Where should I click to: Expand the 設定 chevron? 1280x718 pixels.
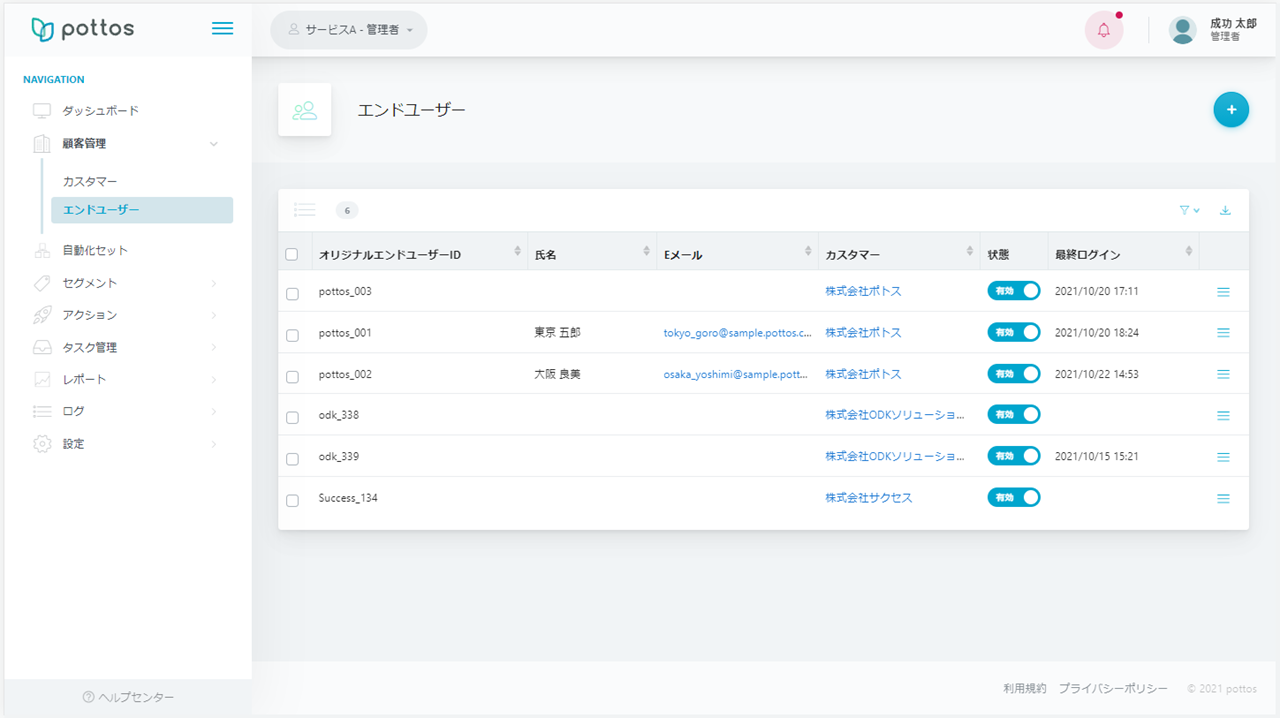(213, 443)
